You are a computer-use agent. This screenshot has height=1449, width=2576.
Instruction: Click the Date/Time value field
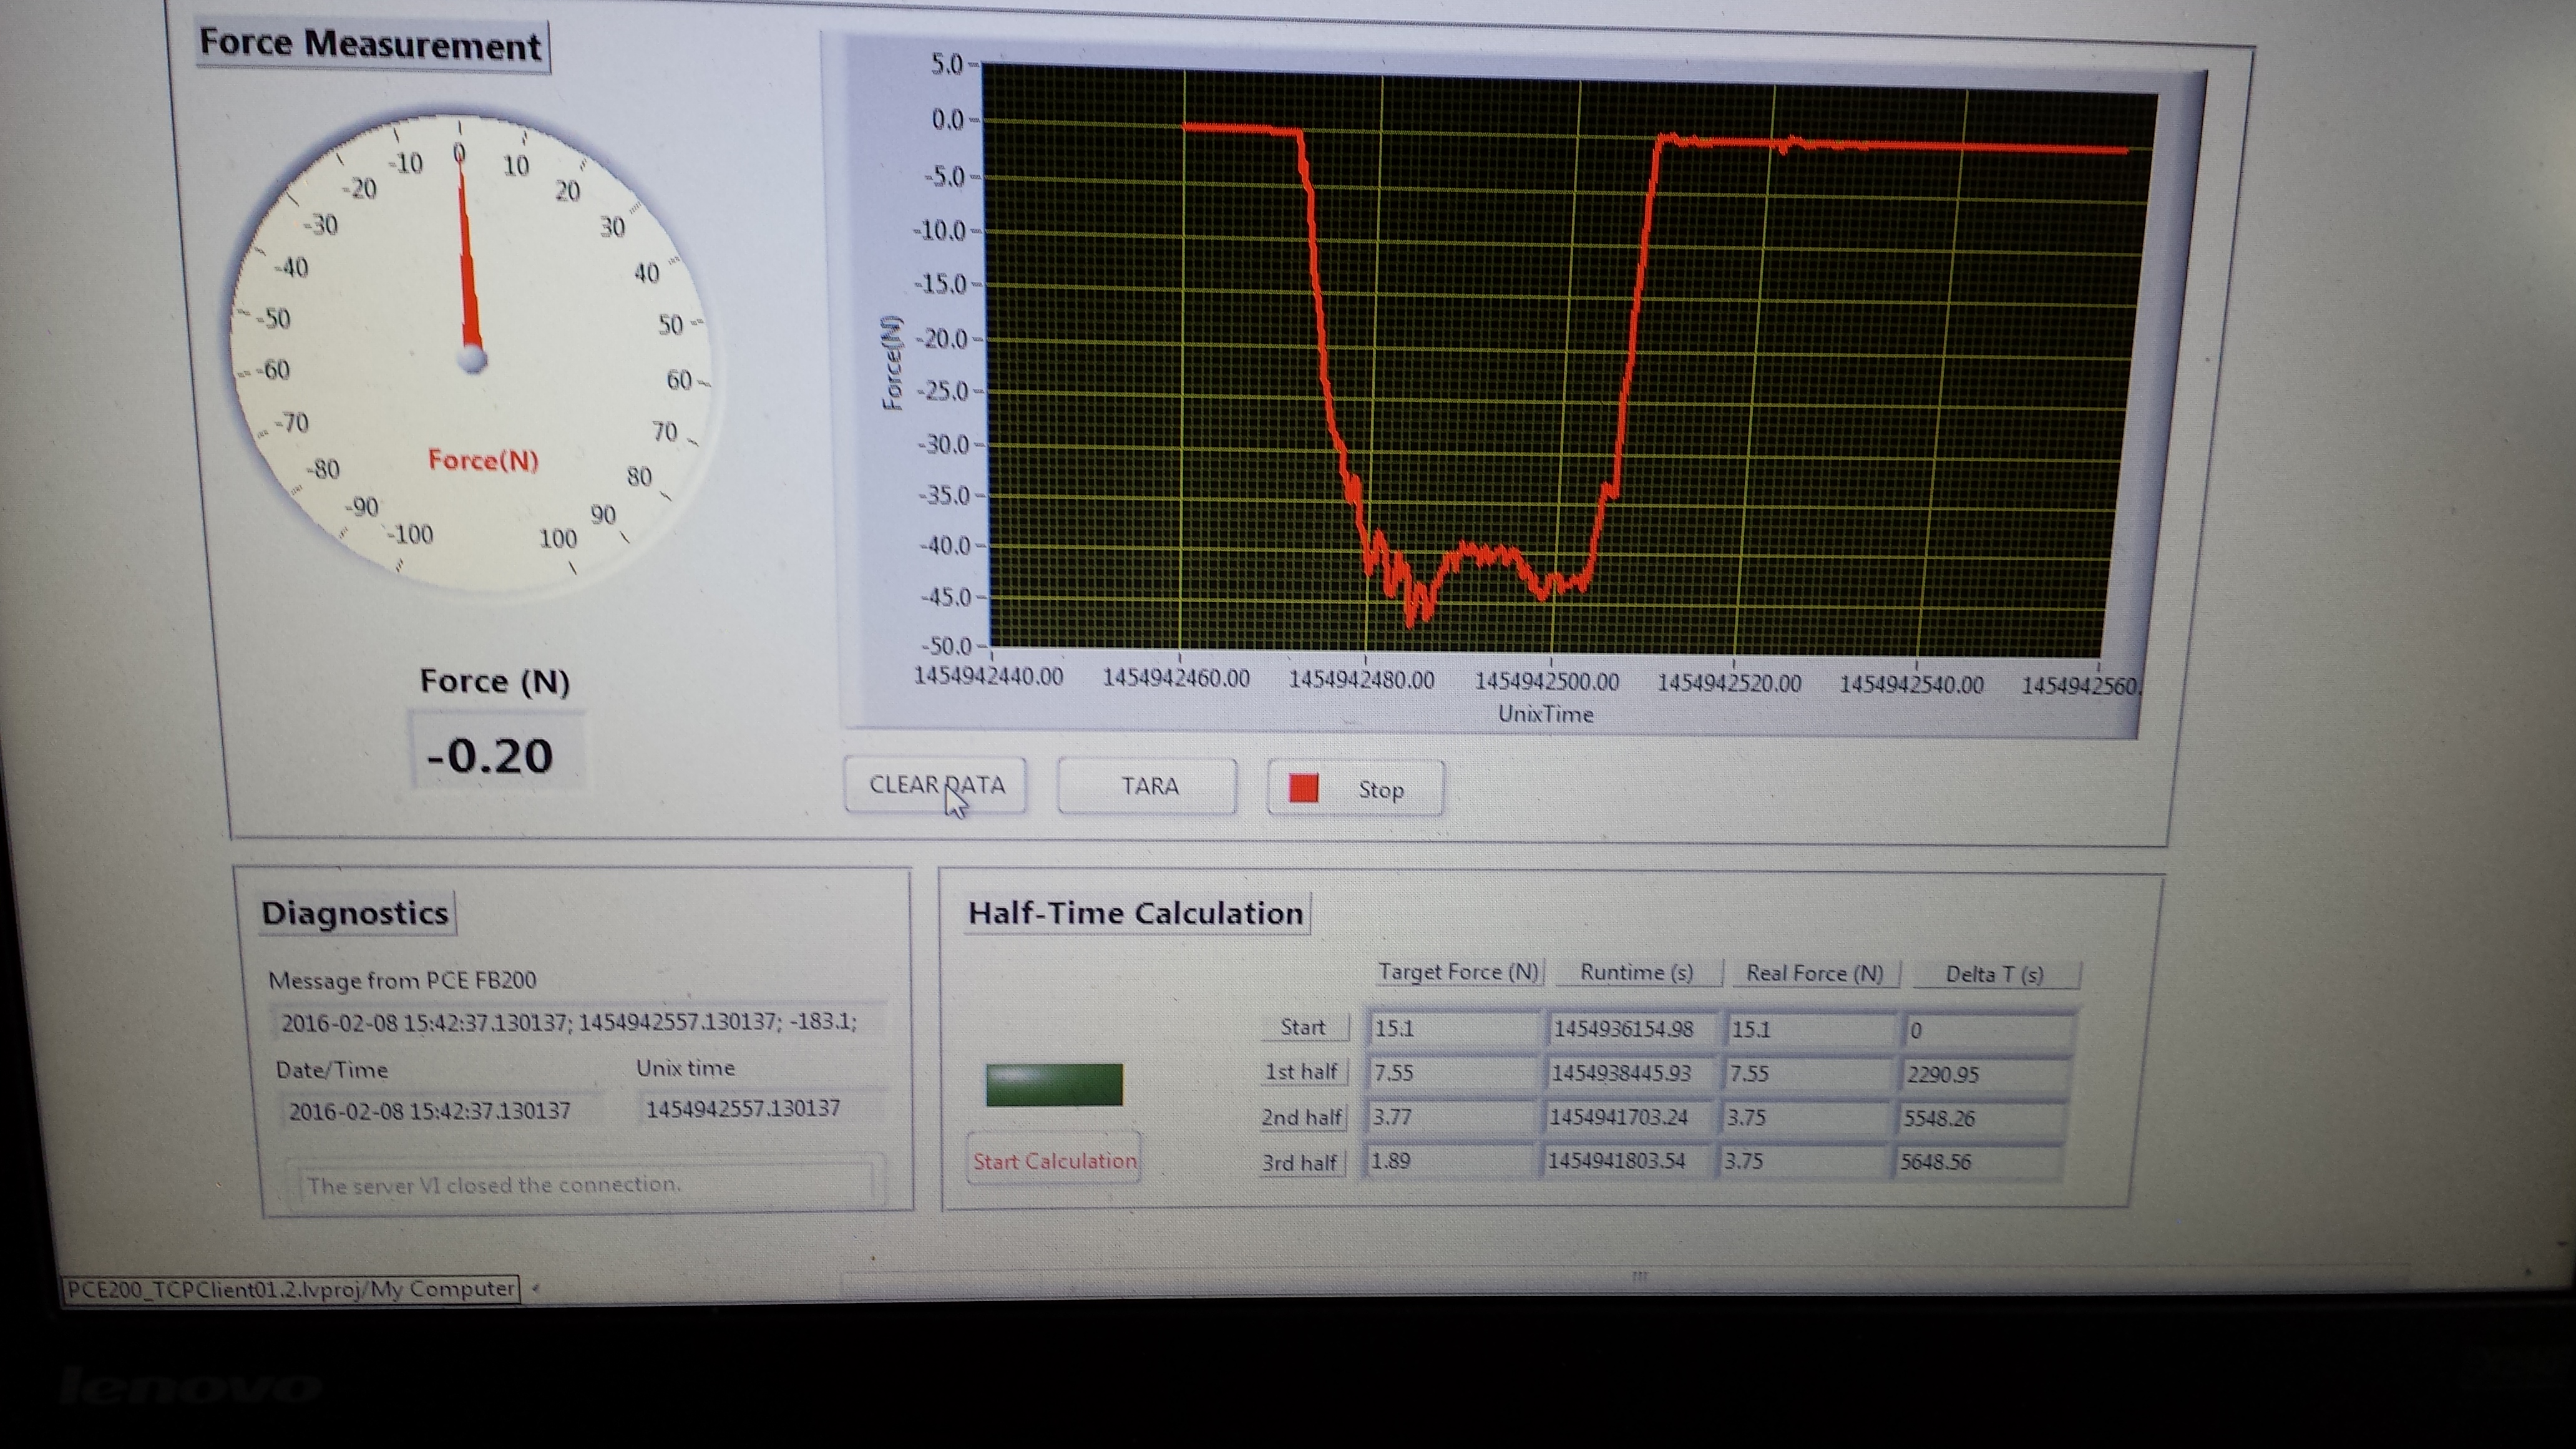[x=430, y=1111]
